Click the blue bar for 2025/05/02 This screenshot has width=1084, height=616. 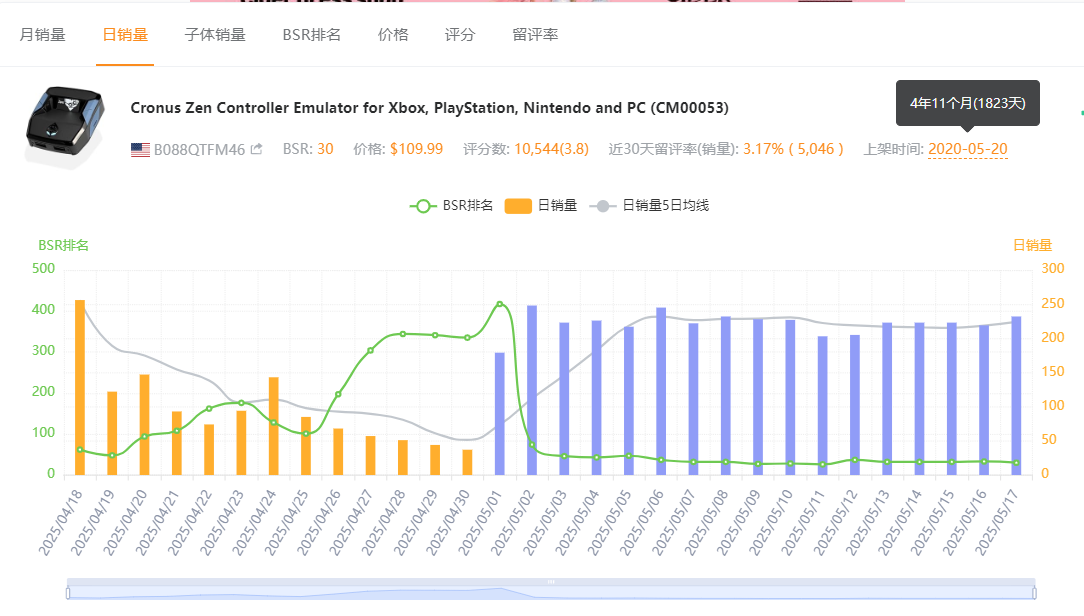click(532, 390)
